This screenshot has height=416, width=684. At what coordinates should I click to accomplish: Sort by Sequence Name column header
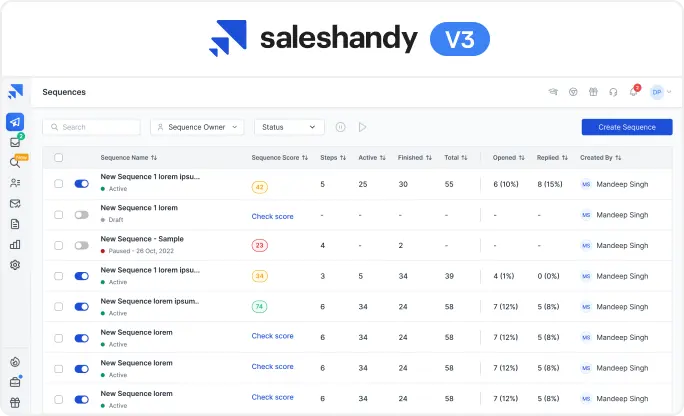click(129, 158)
